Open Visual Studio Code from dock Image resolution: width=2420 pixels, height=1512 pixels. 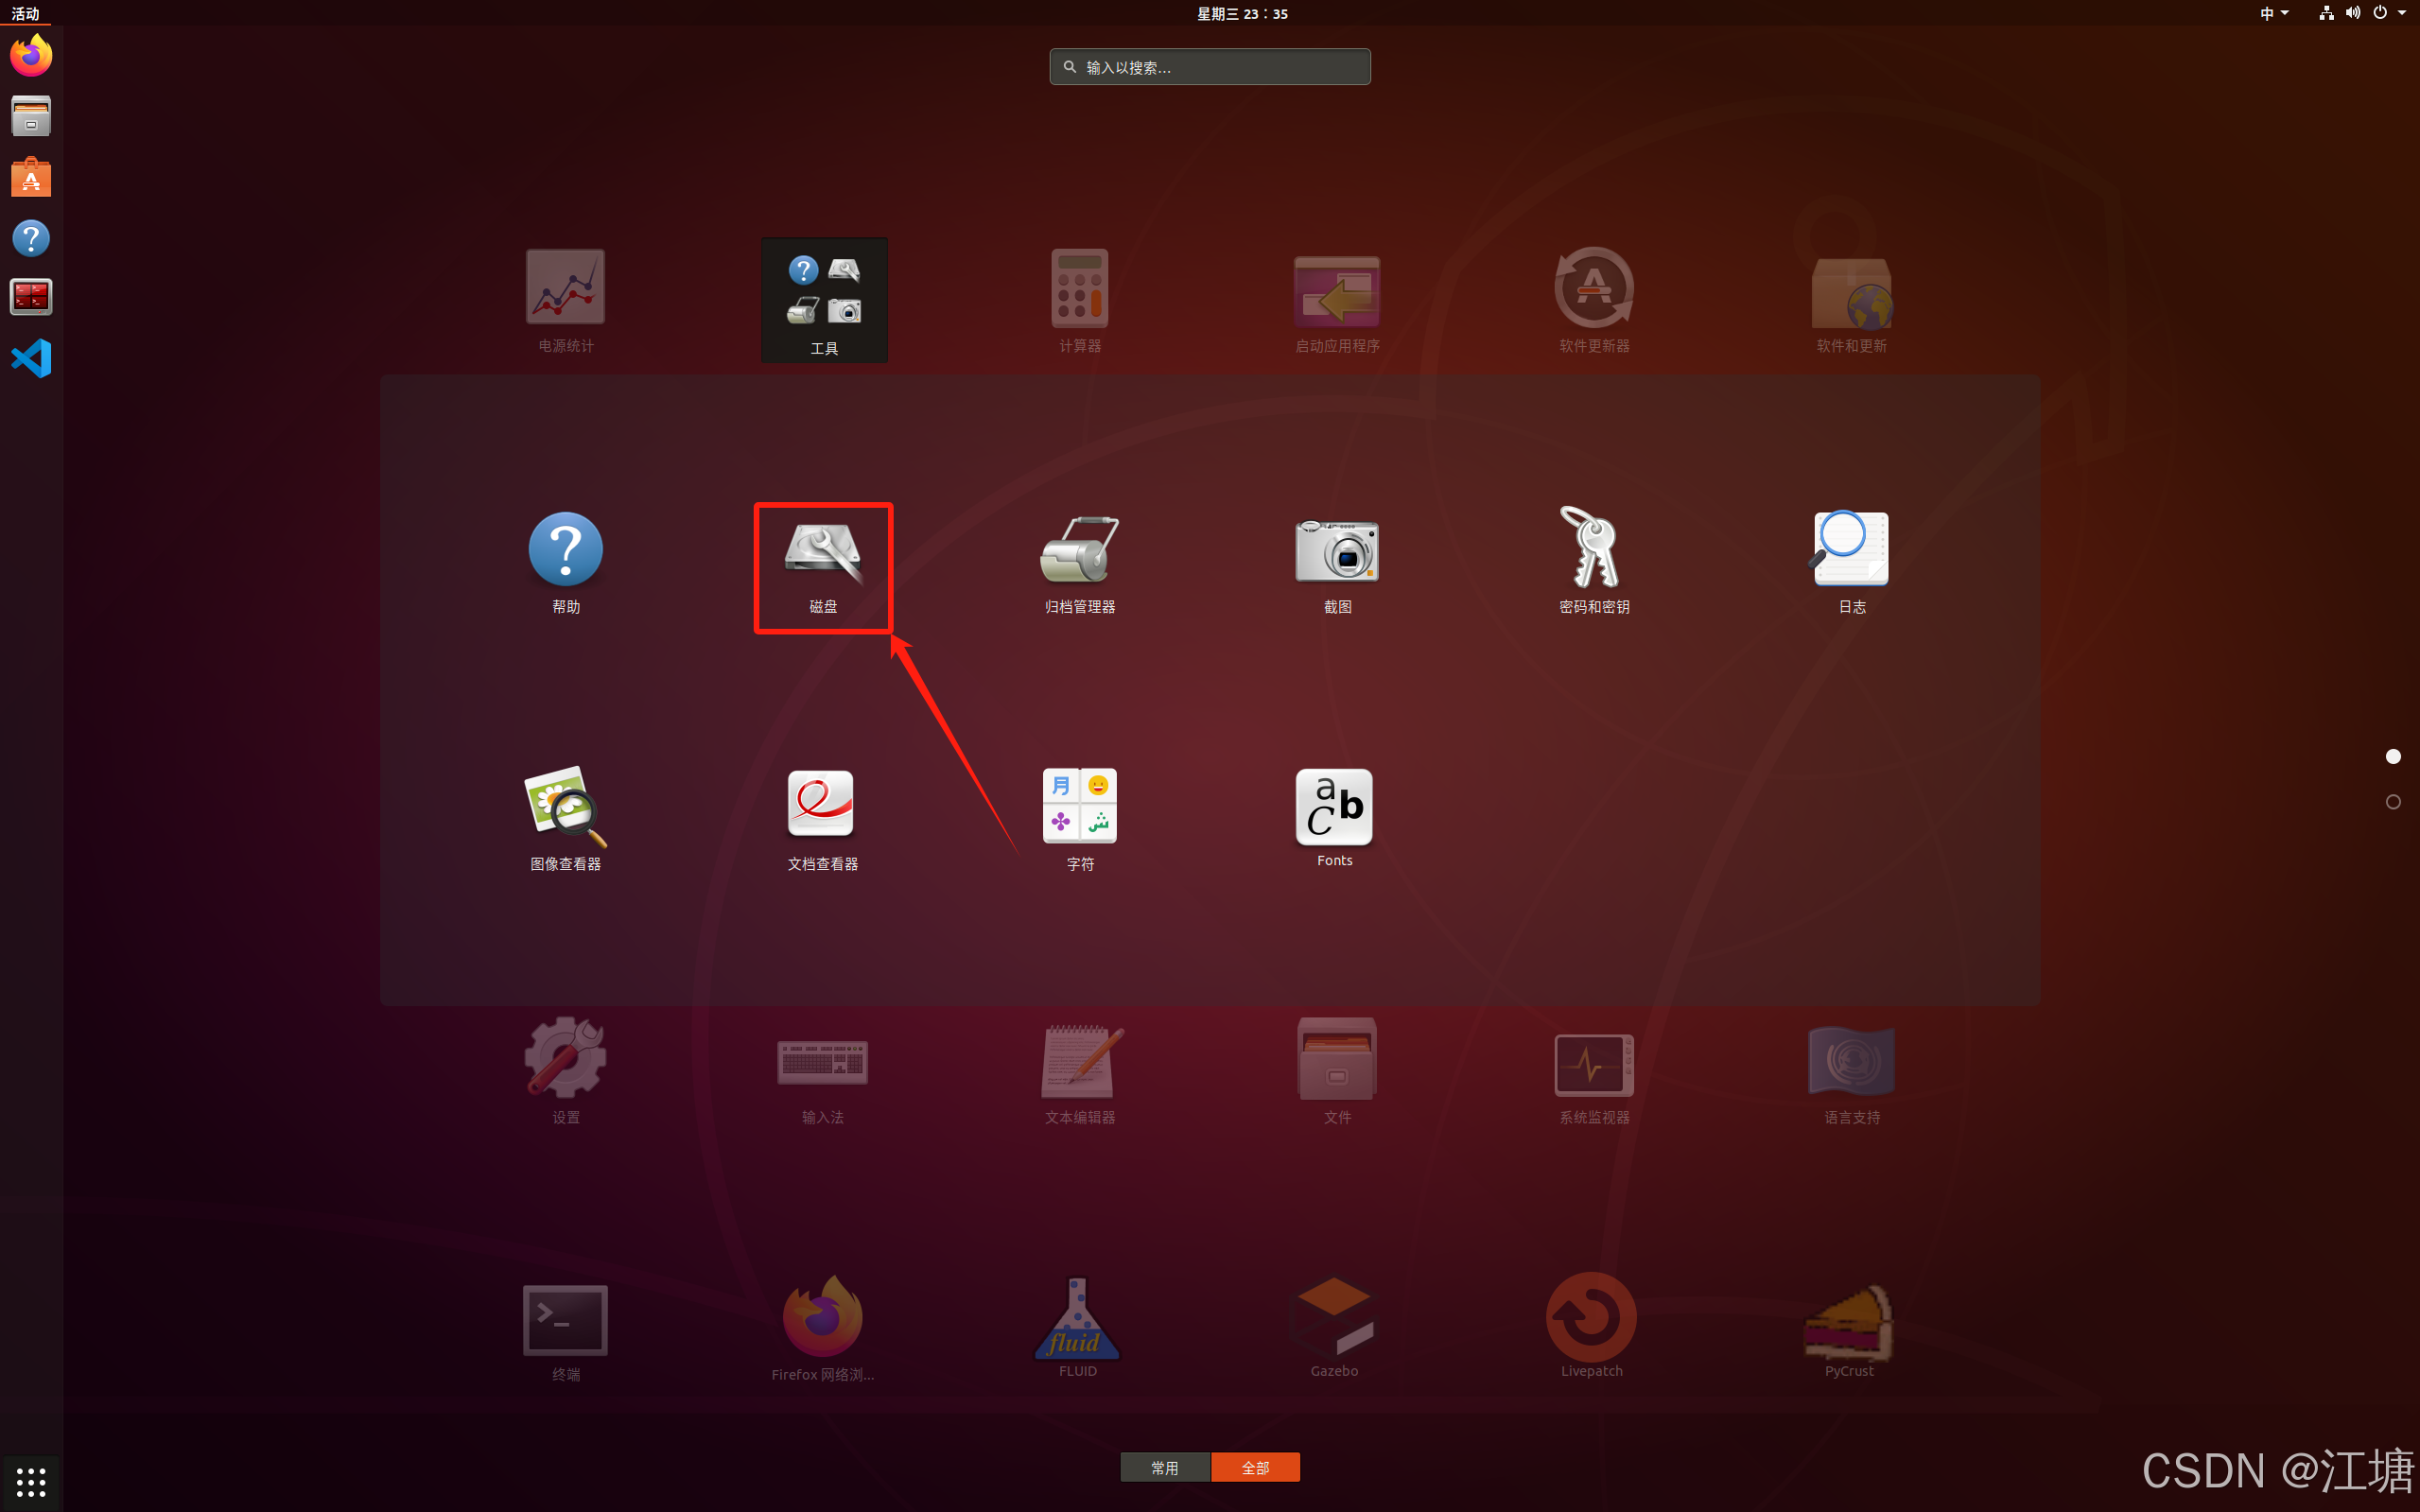pos(31,358)
